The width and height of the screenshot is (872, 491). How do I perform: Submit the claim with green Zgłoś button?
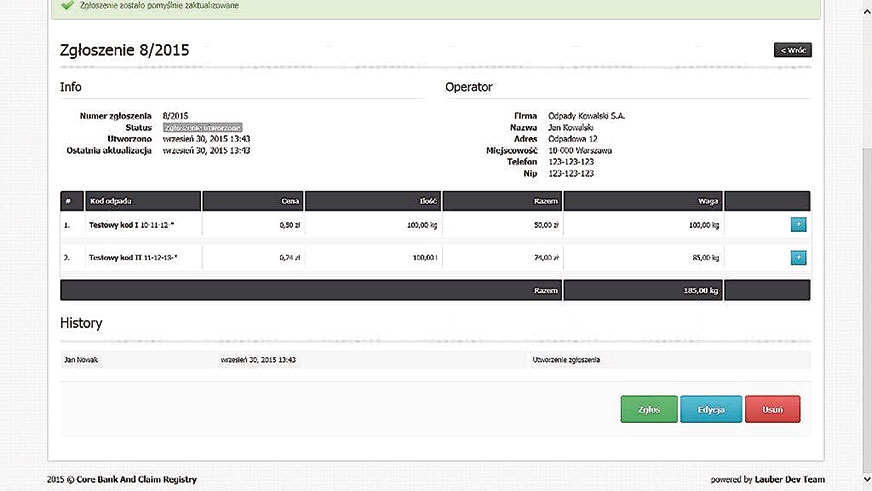[648, 409]
